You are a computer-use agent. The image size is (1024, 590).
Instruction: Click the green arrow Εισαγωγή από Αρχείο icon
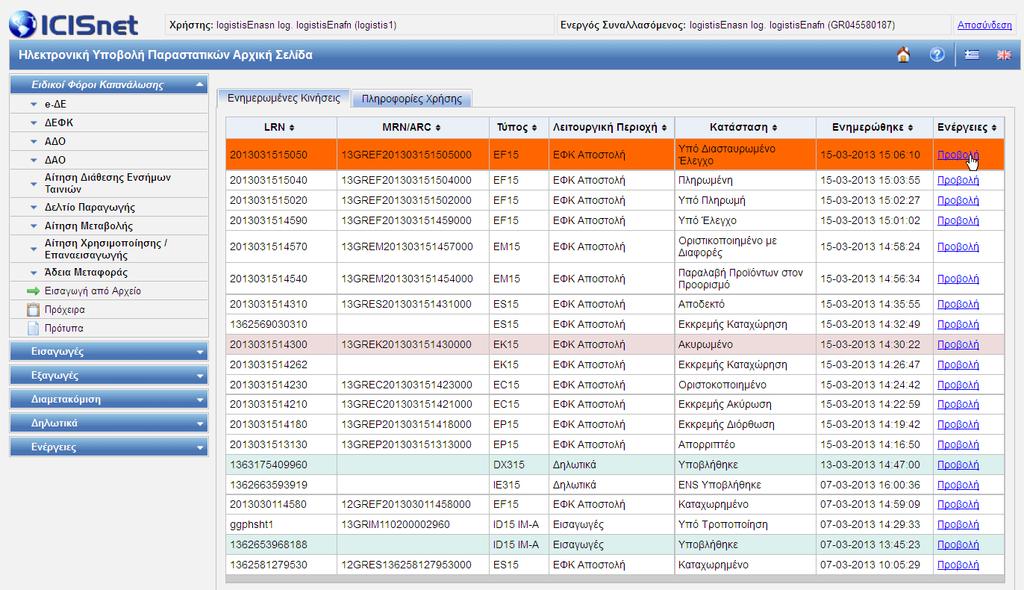(x=33, y=291)
